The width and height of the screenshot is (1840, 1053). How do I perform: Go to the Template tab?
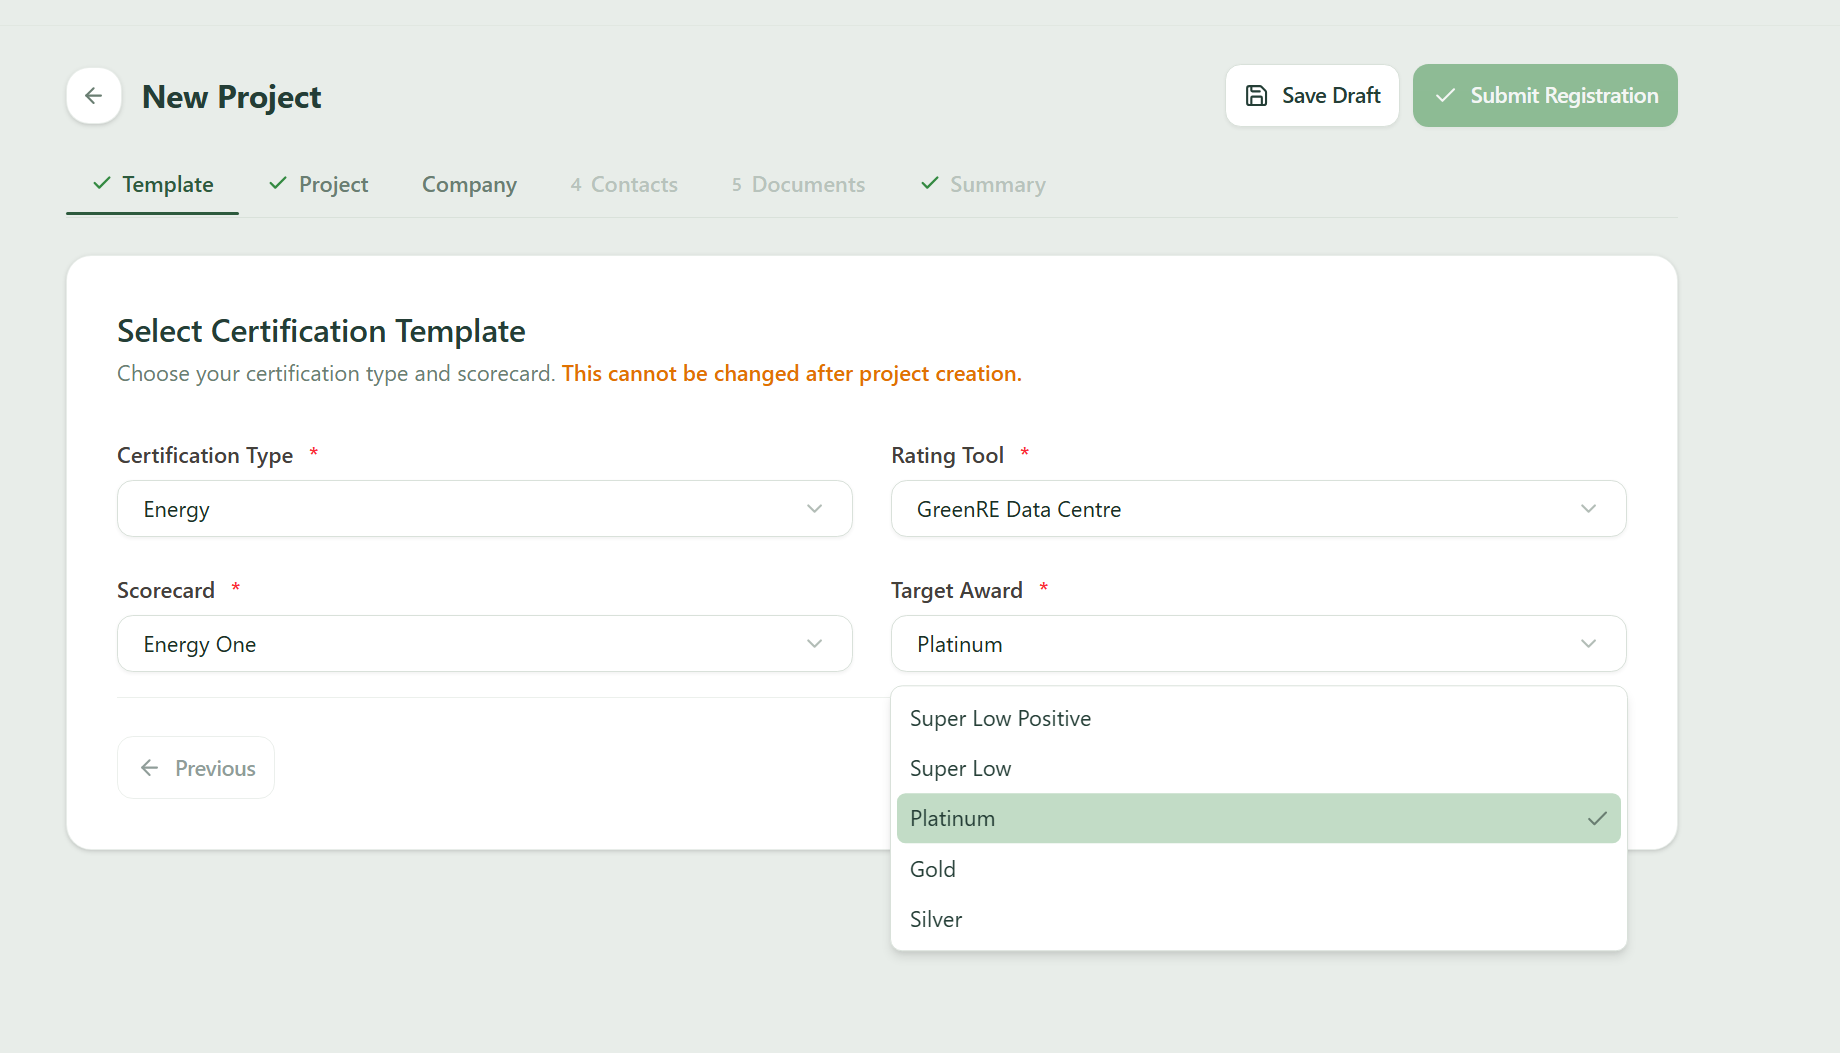(152, 185)
